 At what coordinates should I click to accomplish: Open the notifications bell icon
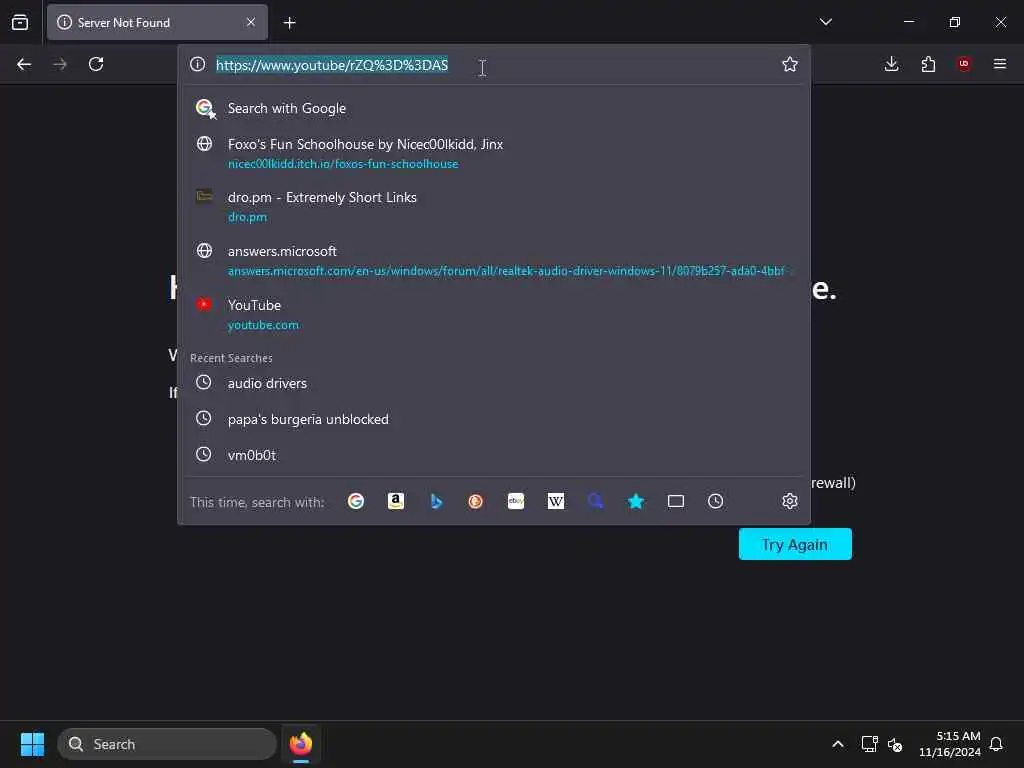(996, 744)
